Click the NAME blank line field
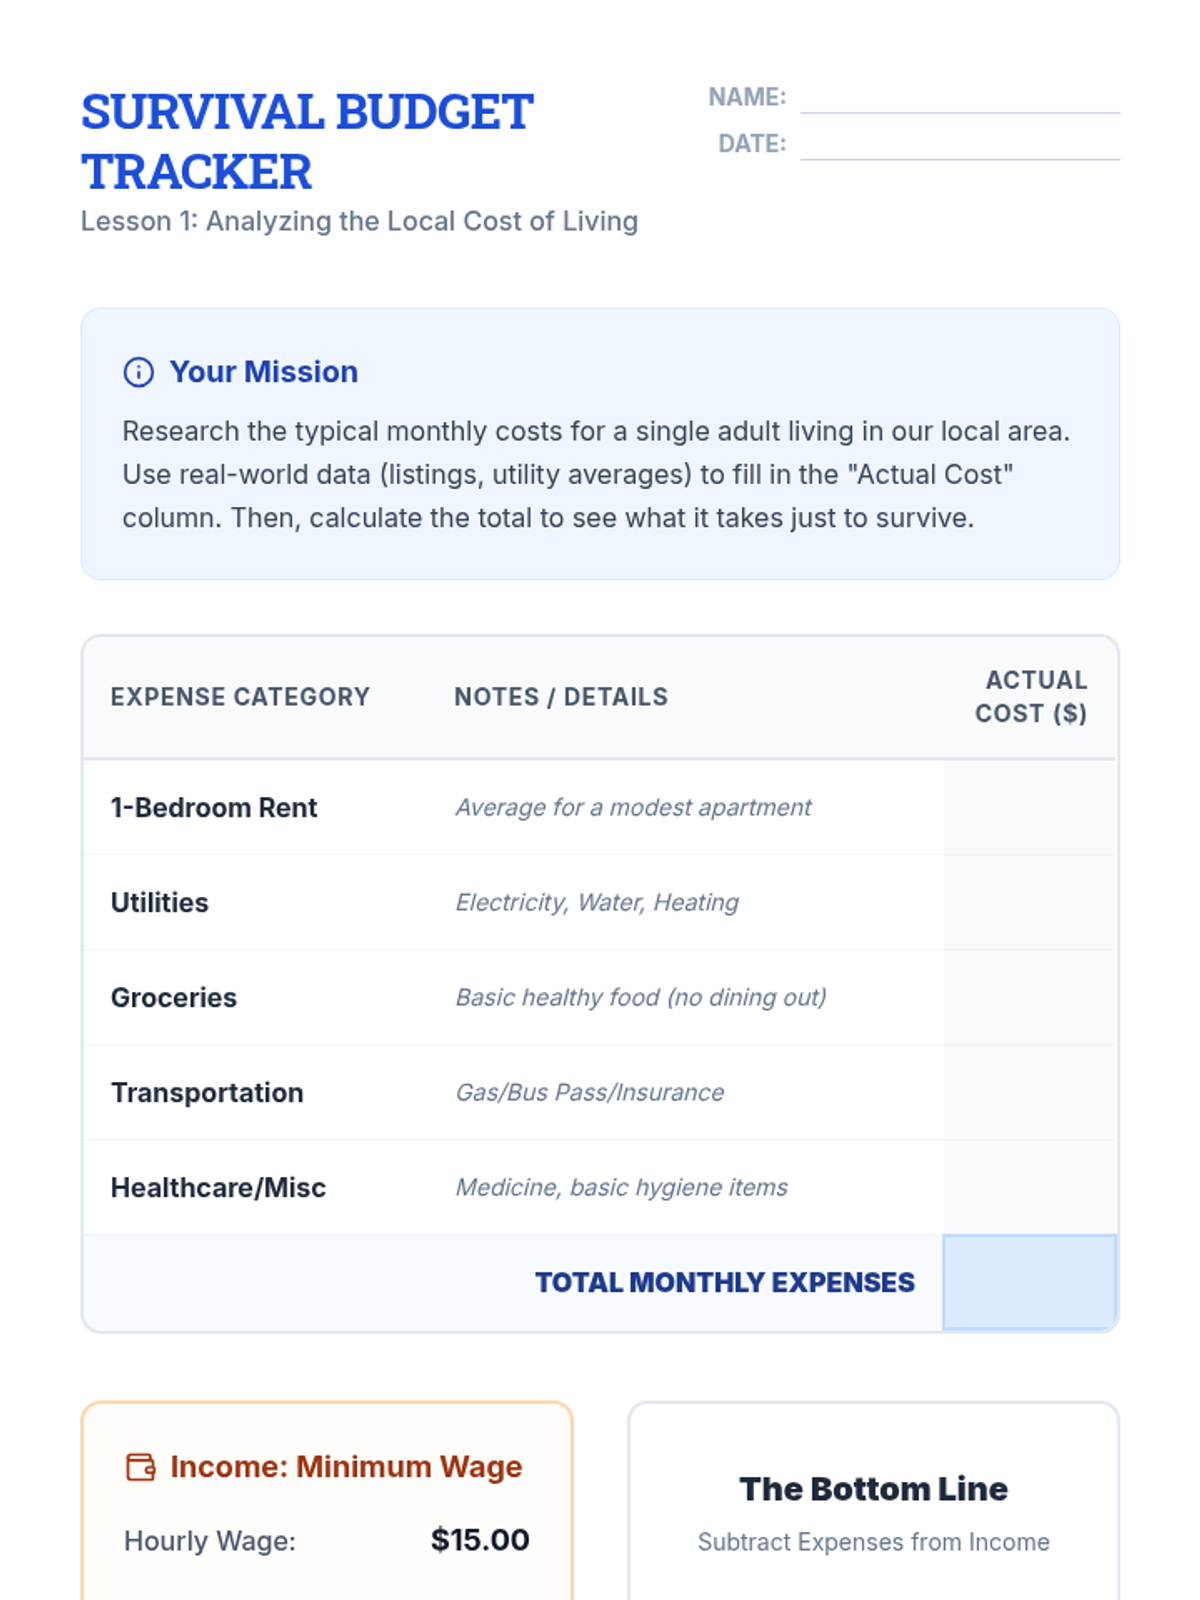The image size is (1200, 1600). pyautogui.click(x=959, y=98)
